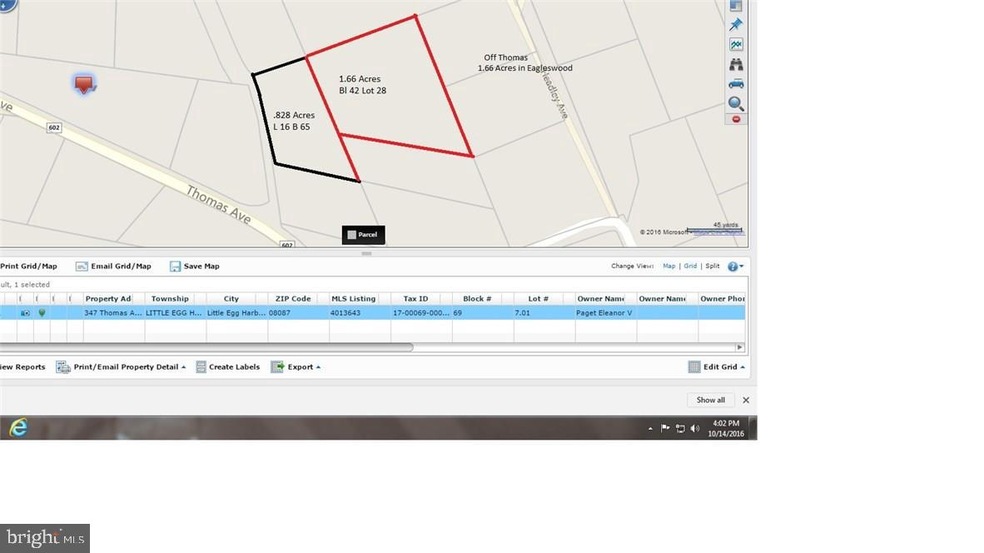Click the pushpin tool in map toolbar

pos(736,25)
